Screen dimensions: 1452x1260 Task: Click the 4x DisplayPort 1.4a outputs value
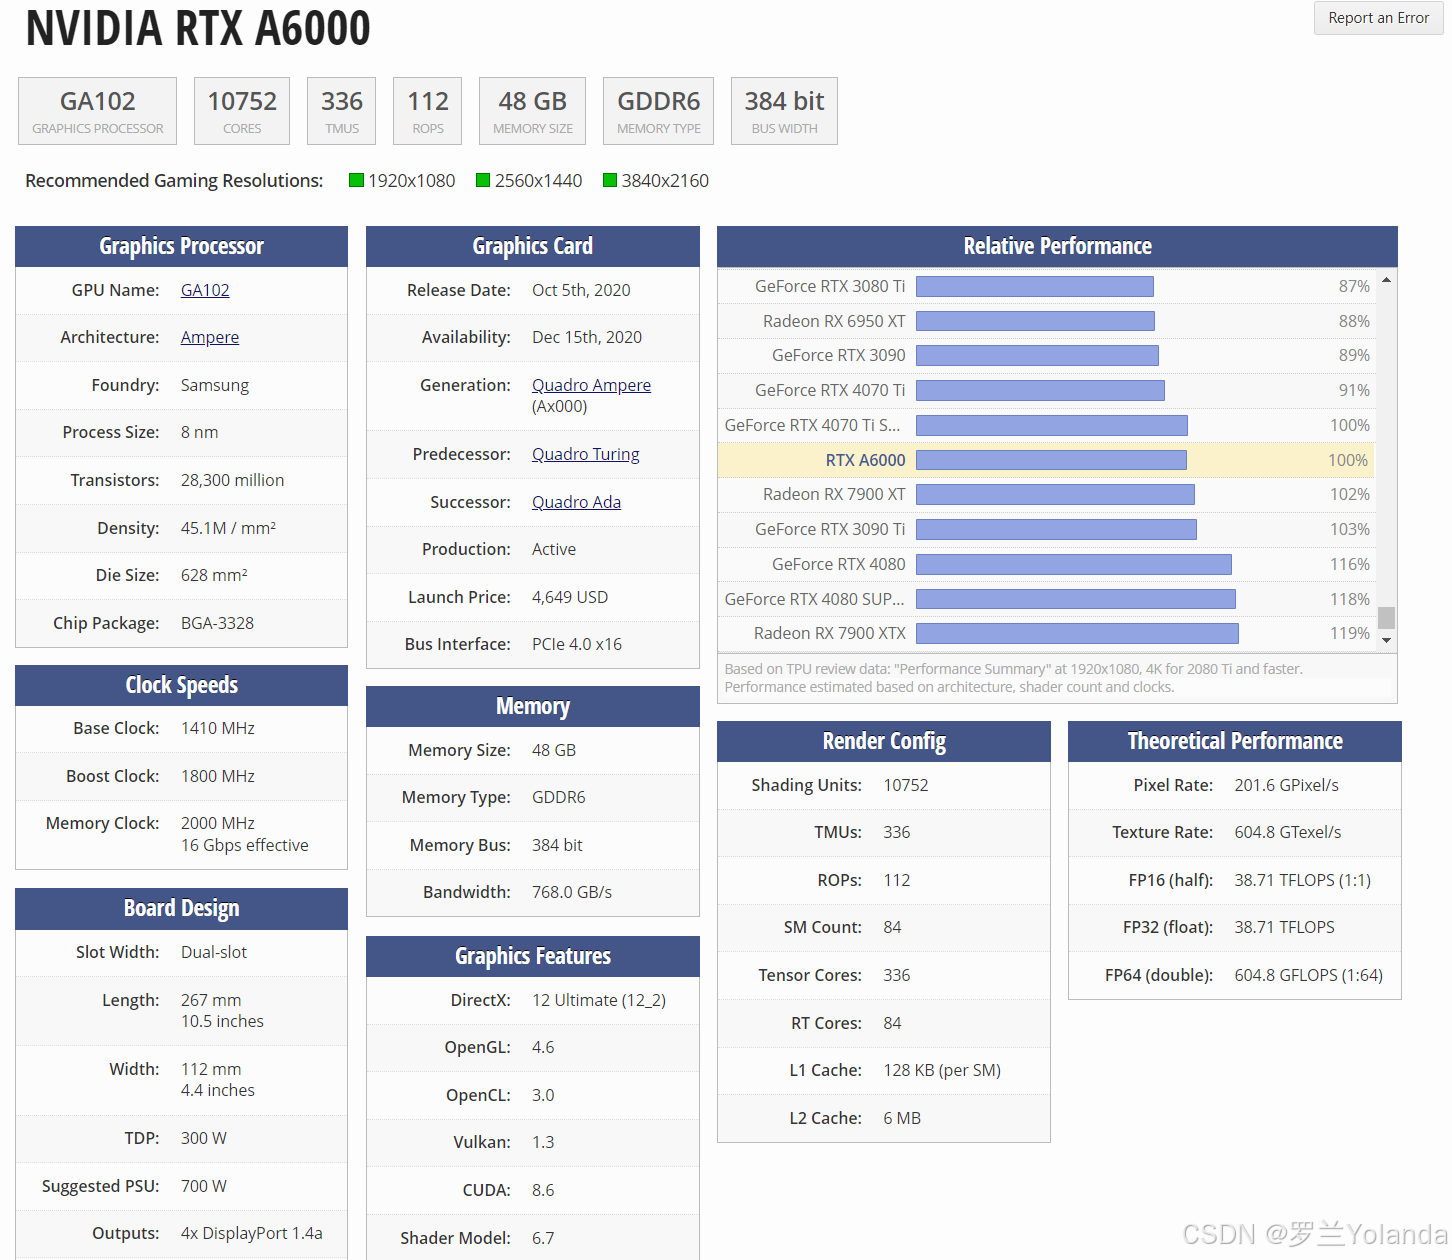pyautogui.click(x=252, y=1233)
